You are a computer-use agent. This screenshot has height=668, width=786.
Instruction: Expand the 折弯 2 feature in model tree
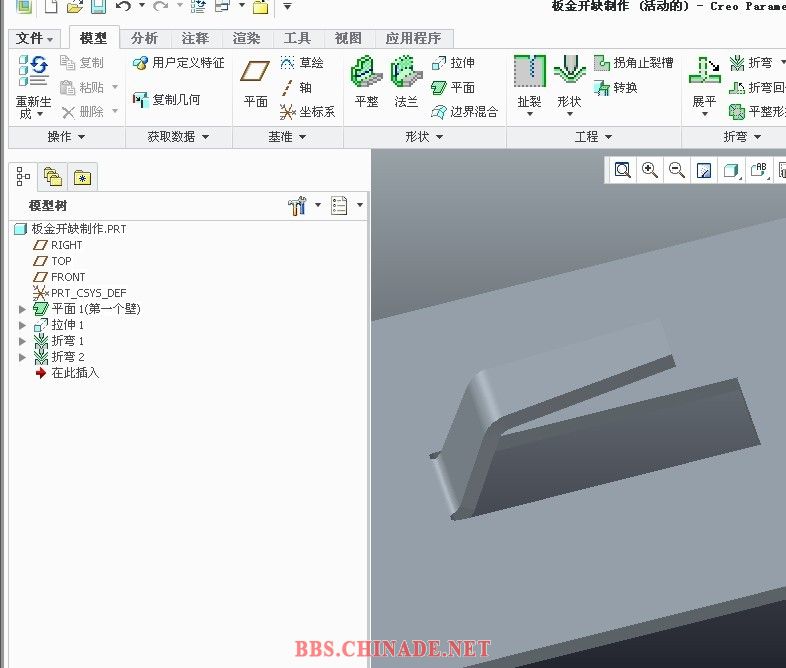[23, 357]
